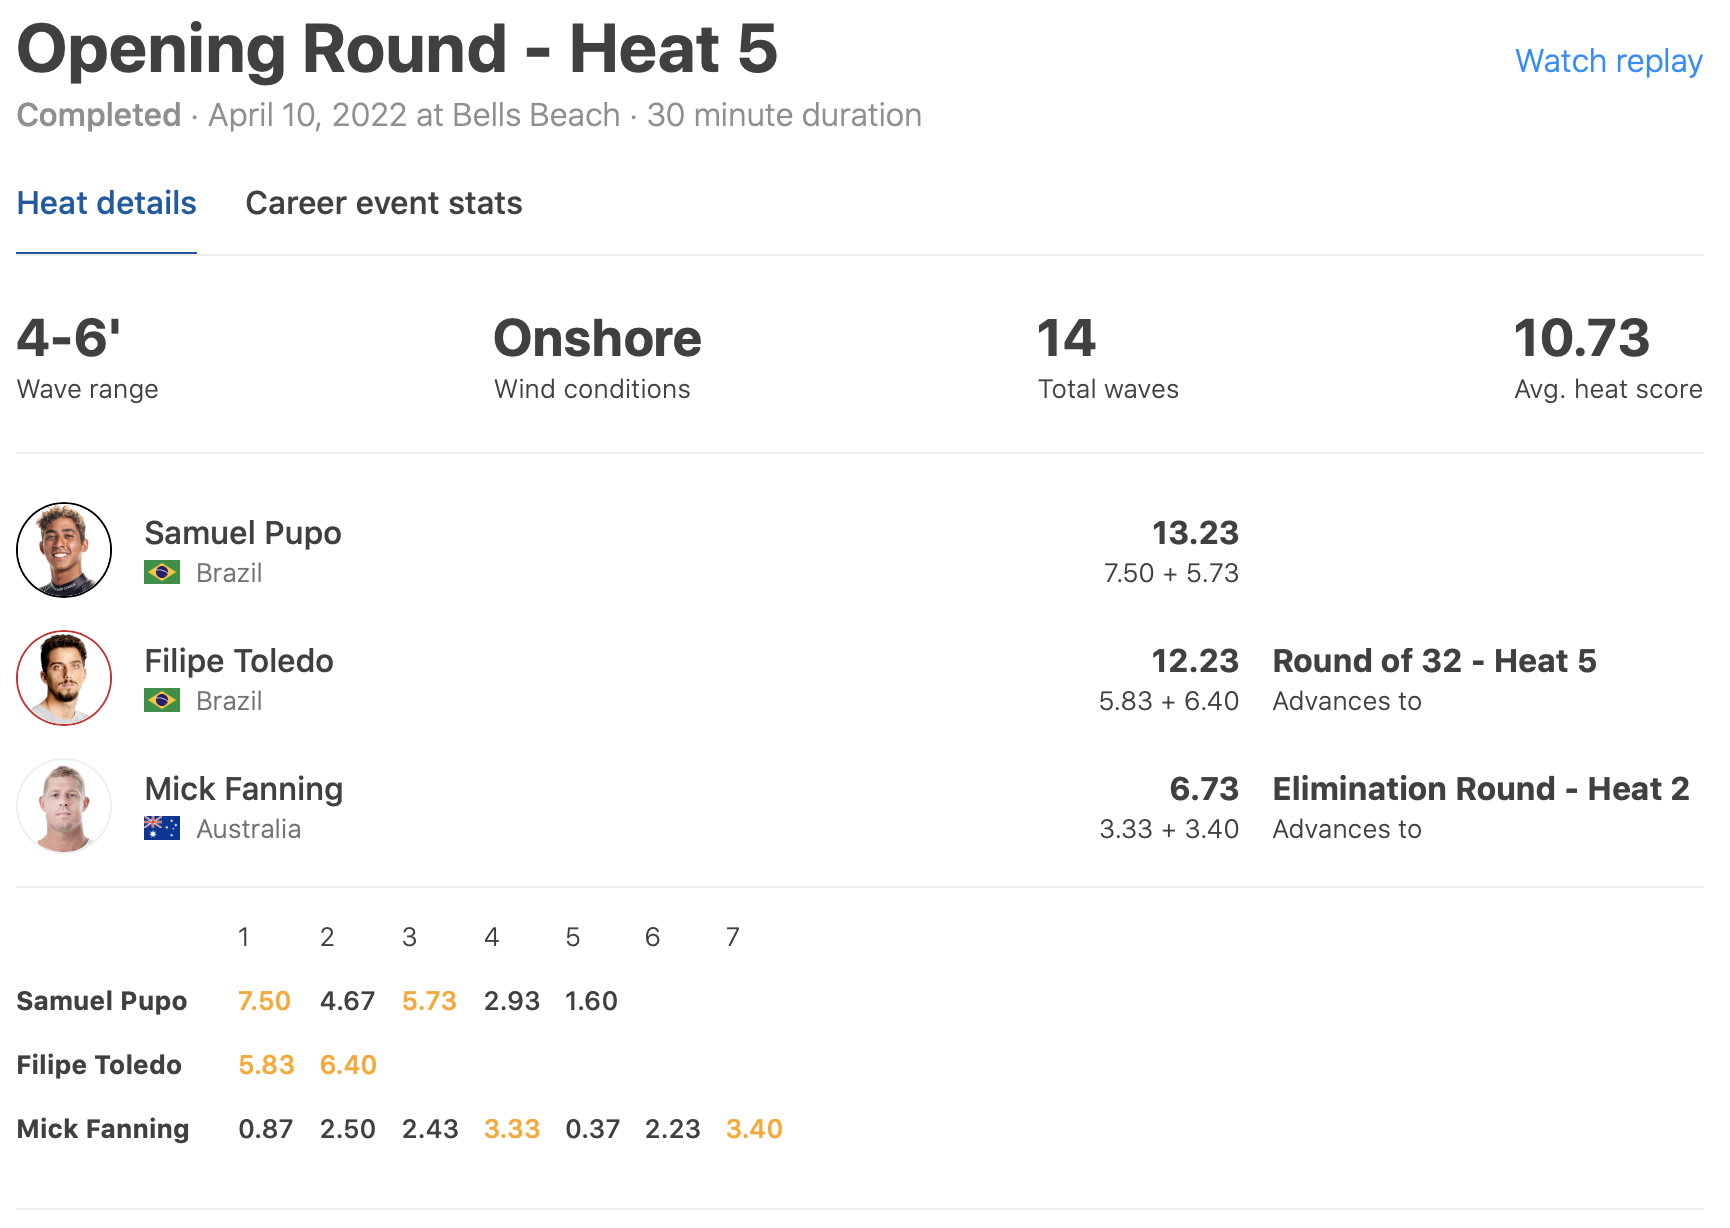The width and height of the screenshot is (1730, 1228).
Task: Click Mick Fanning row label in wave table
Action: point(103,1129)
